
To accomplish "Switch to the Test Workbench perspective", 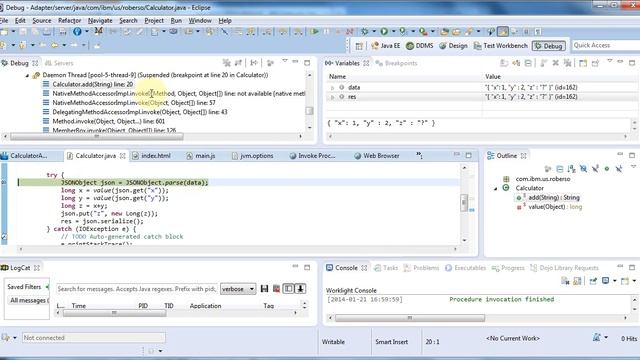I will click(500, 46).
